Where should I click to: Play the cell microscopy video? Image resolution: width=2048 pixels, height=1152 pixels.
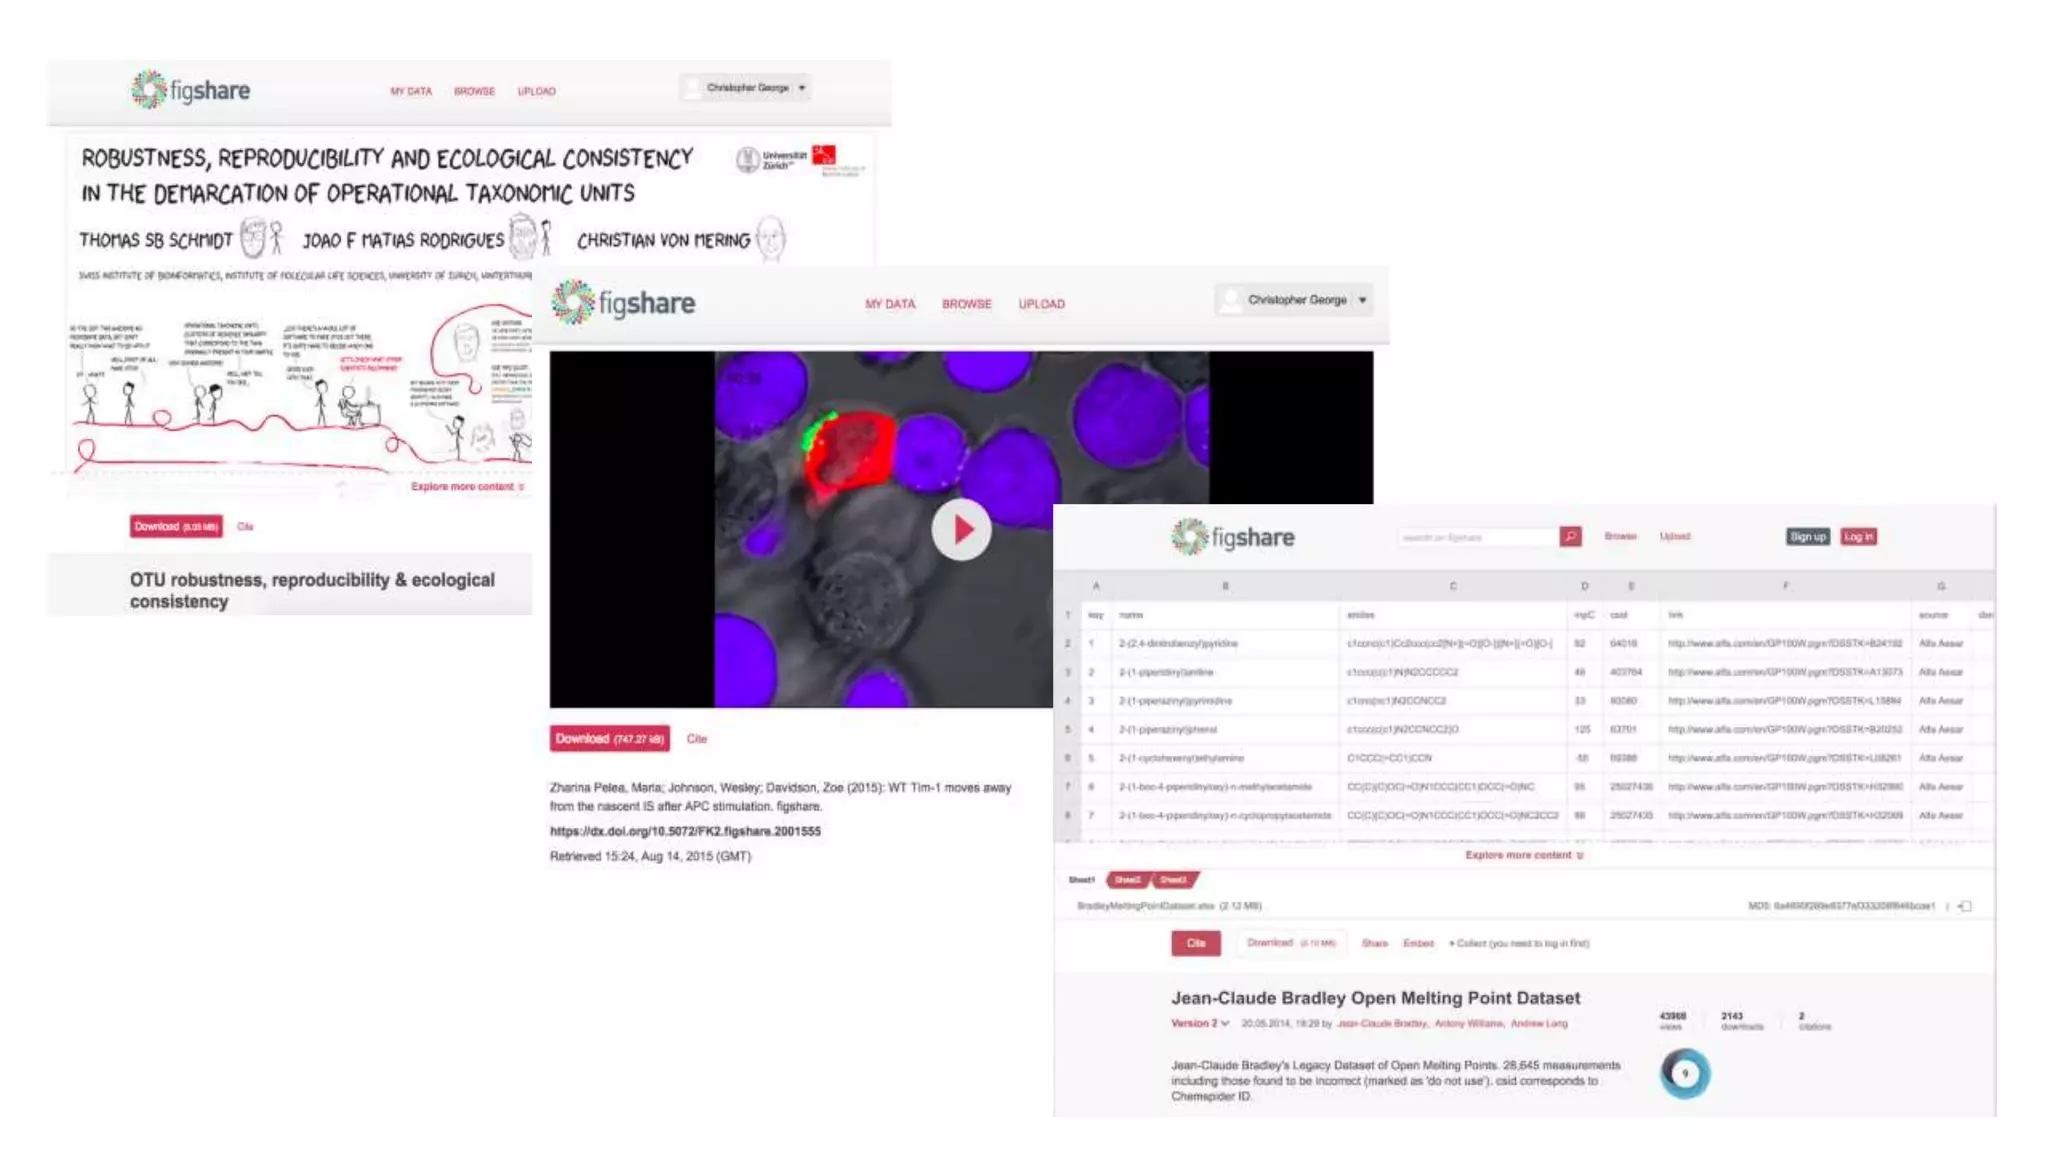click(961, 529)
